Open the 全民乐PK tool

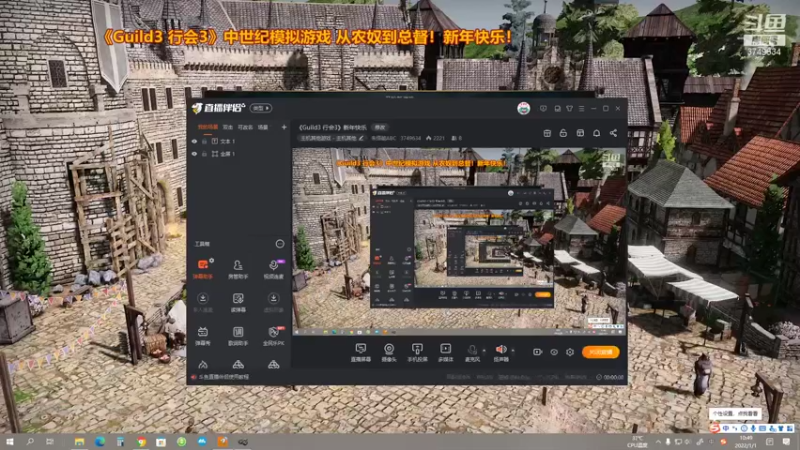(x=273, y=336)
